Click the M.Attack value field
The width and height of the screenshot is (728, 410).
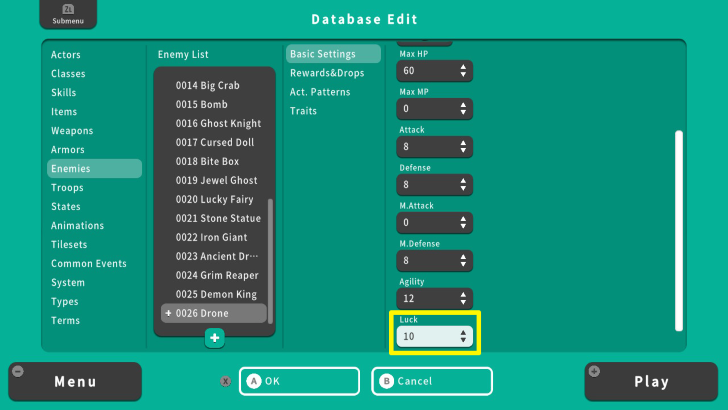click(434, 223)
